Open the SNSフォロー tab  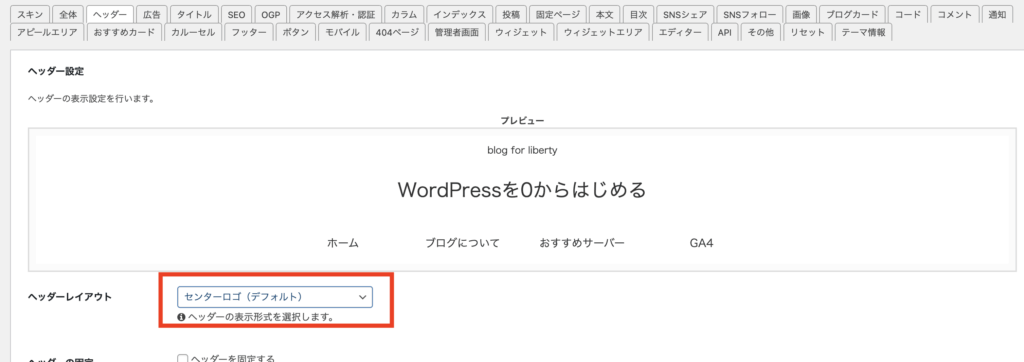[x=749, y=14]
